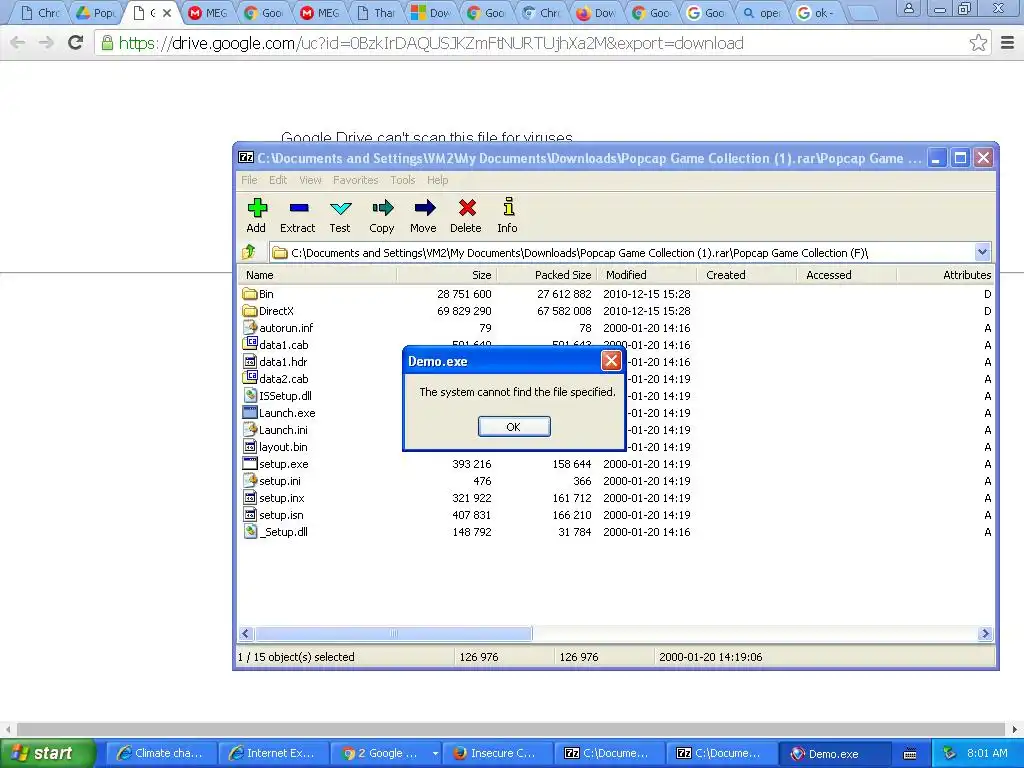Click the 7-Zip horizontal scrollbar thumb

(x=393, y=633)
